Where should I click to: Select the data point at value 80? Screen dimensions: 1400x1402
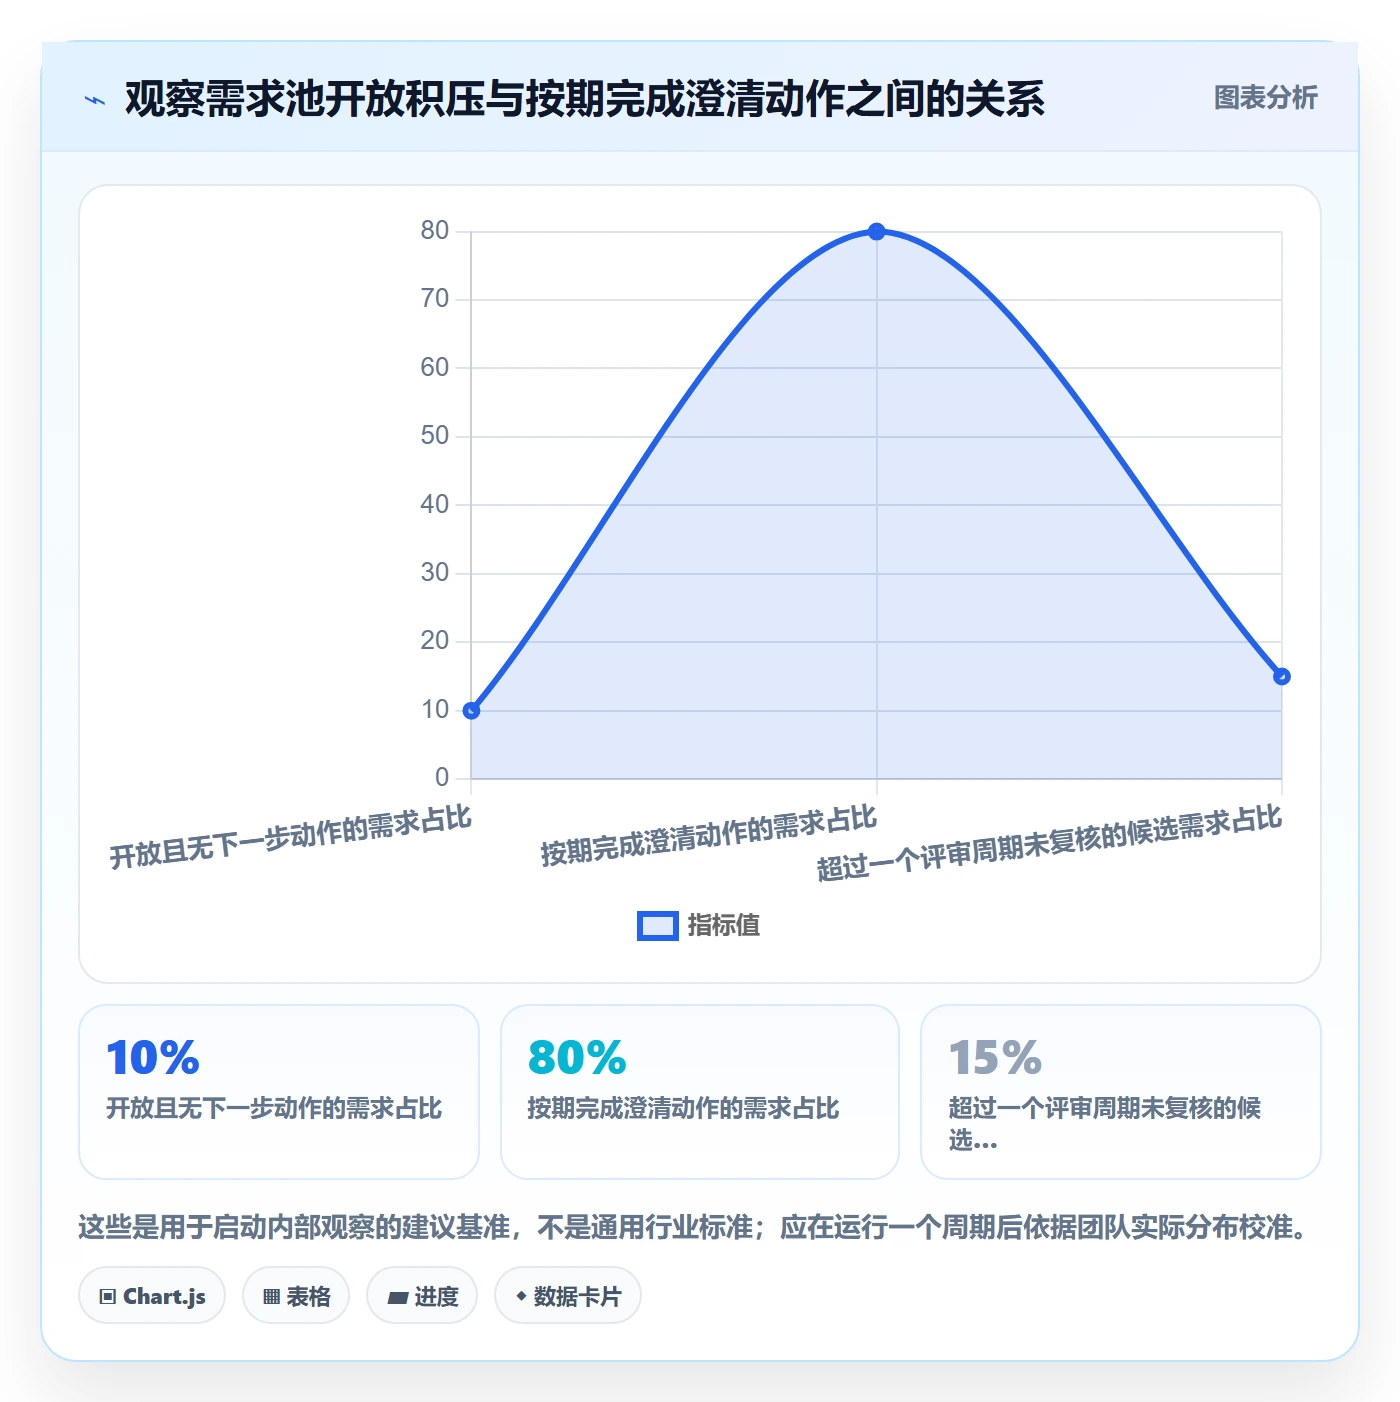877,231
